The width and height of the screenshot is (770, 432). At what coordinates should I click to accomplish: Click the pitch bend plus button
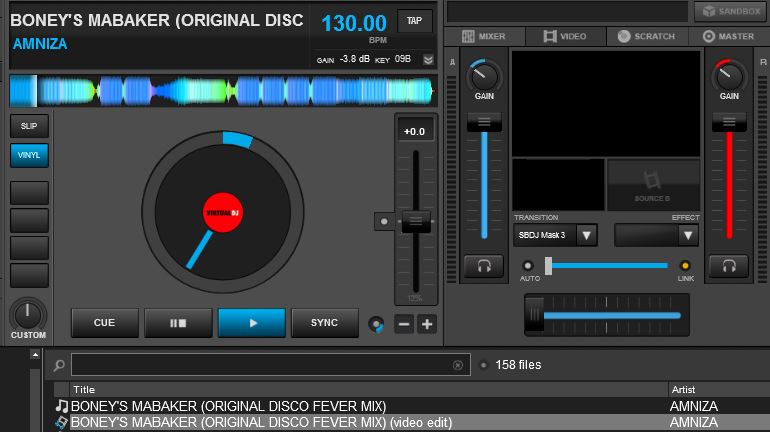tap(427, 324)
